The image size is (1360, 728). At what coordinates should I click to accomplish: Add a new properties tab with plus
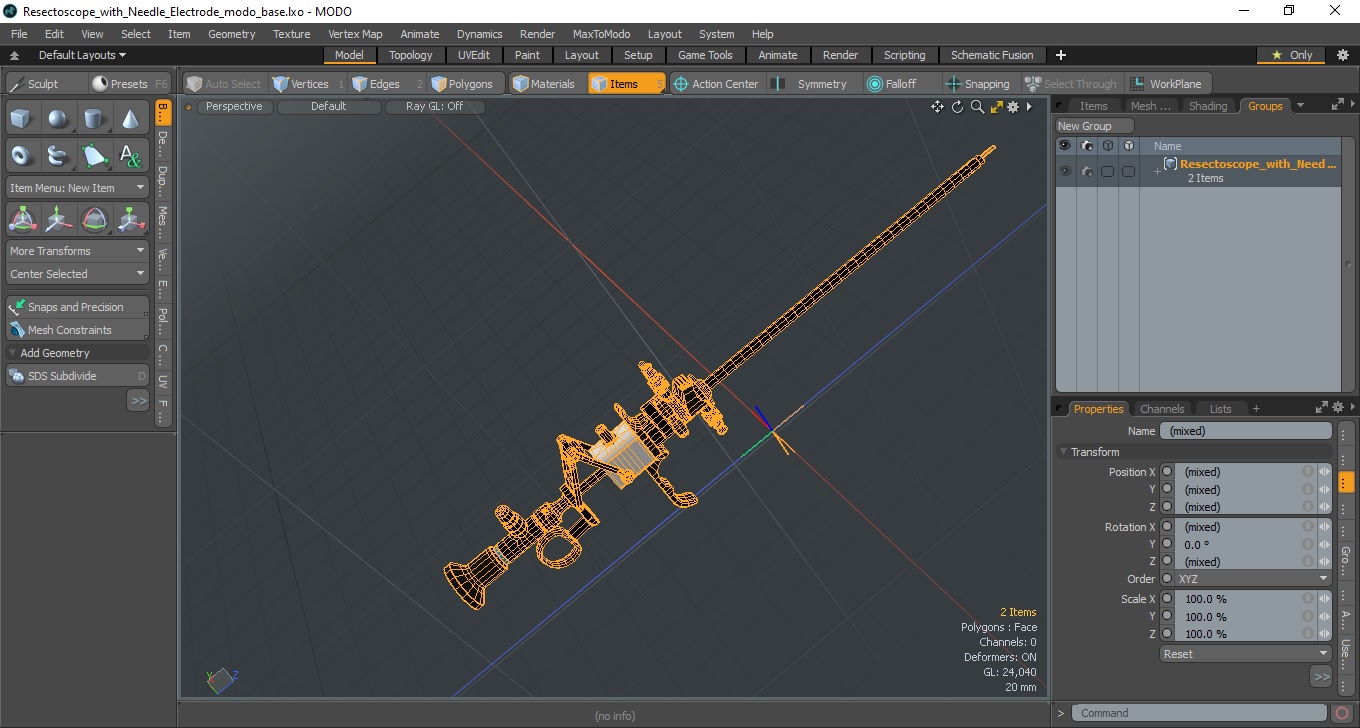[1256, 409]
